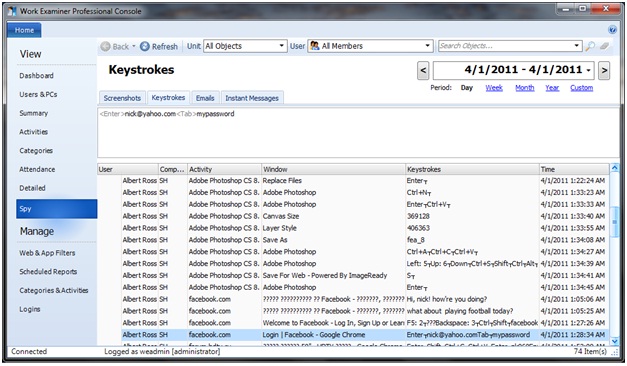Open the Activities view
The image size is (627, 366).
coord(34,132)
